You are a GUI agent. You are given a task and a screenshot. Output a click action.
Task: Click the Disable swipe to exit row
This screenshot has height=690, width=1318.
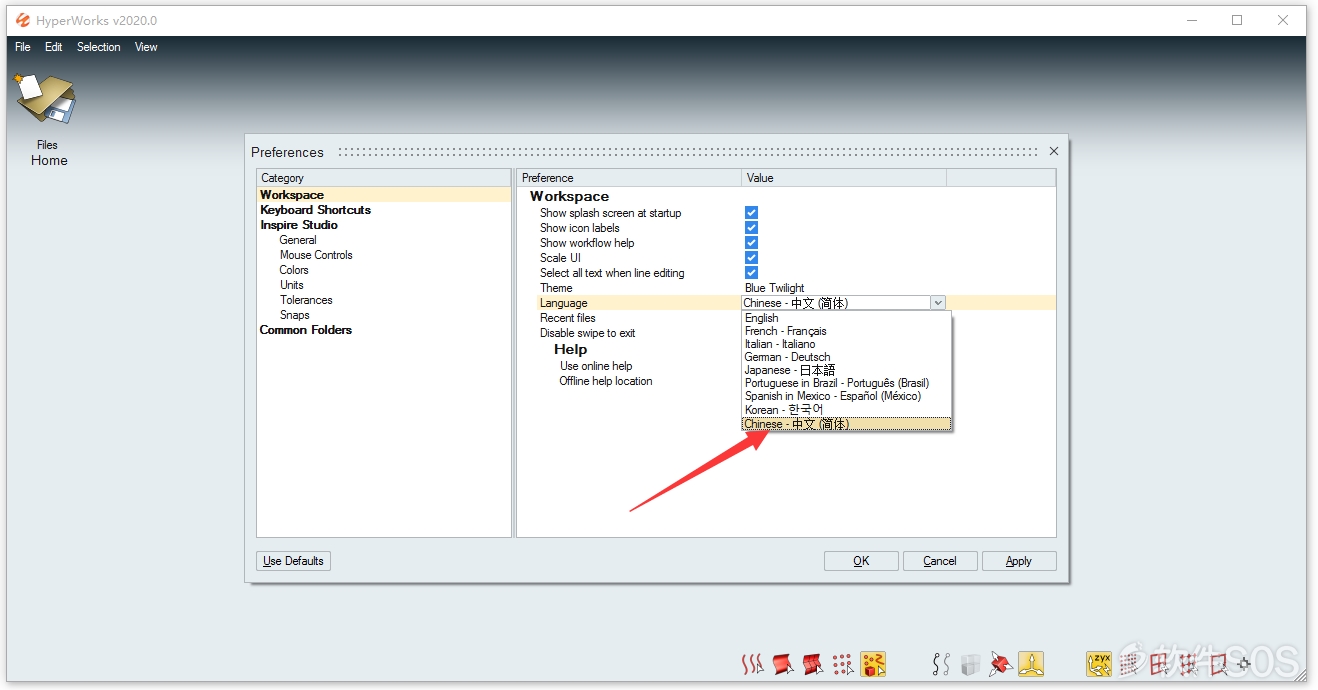[x=588, y=333]
